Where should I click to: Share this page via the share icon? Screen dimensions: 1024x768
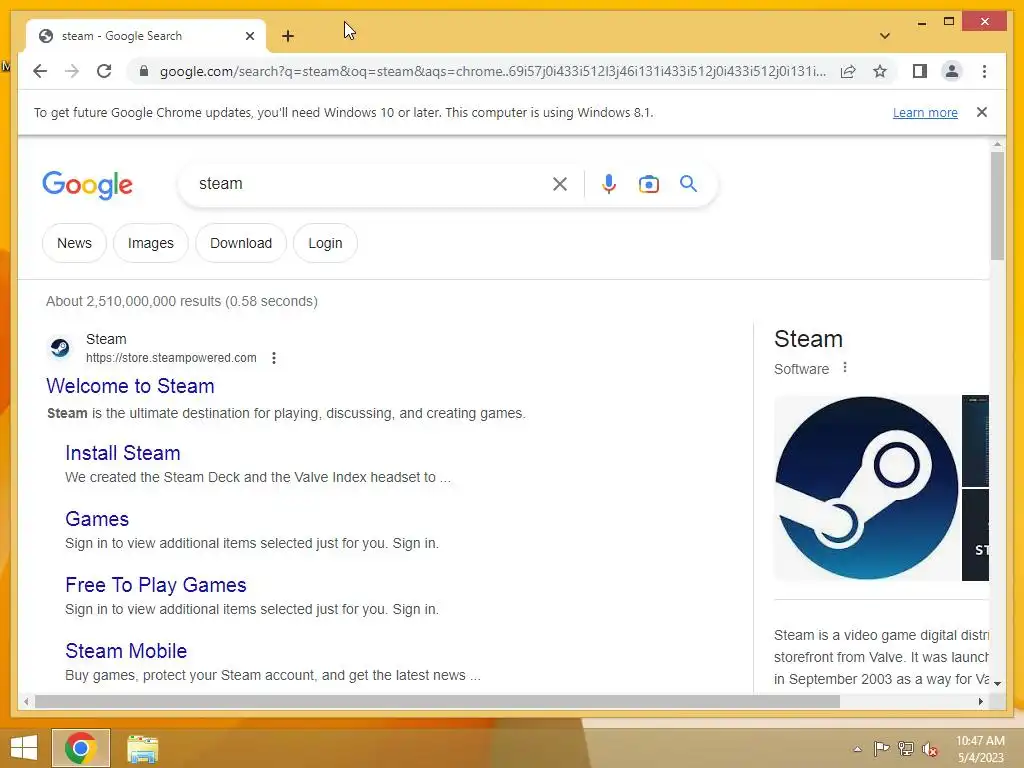[848, 71]
